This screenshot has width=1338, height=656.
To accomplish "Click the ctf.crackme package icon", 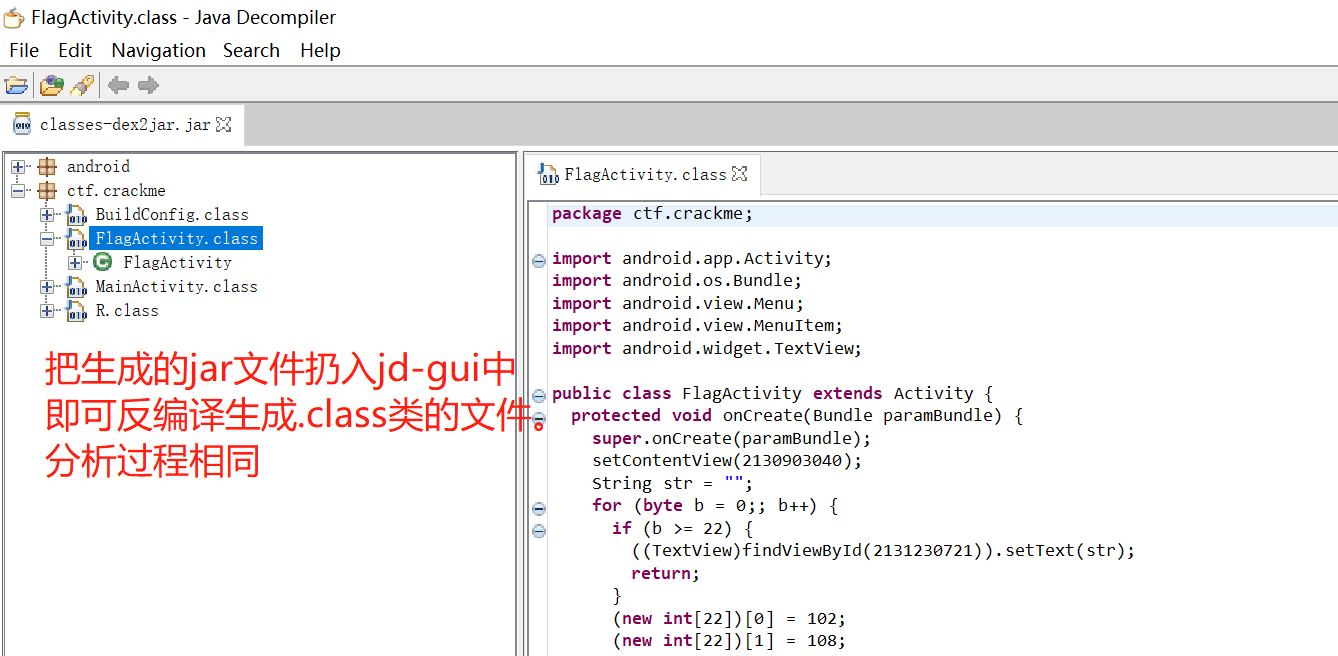I will 47,191.
